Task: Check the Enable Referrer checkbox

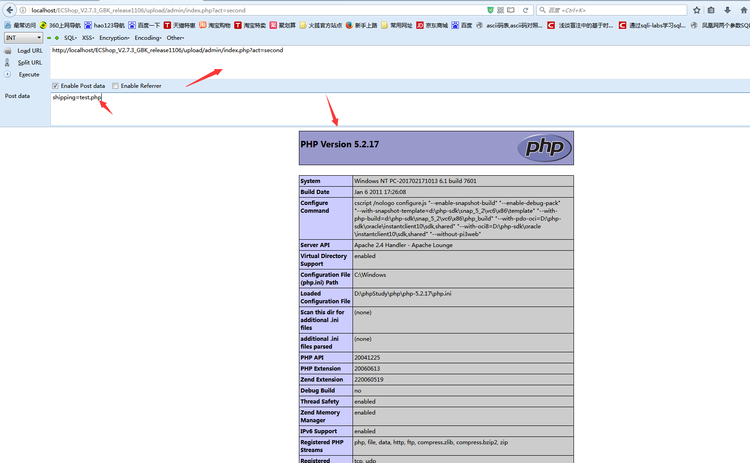Action: [116, 86]
